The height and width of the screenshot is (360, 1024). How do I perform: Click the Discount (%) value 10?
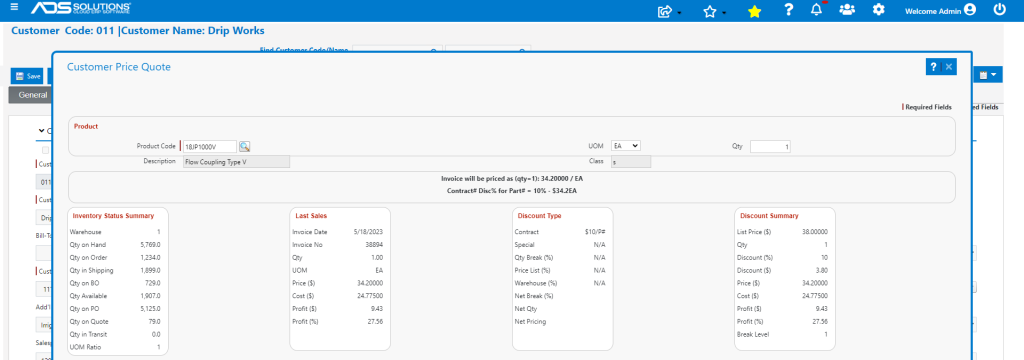pyautogui.click(x=824, y=257)
